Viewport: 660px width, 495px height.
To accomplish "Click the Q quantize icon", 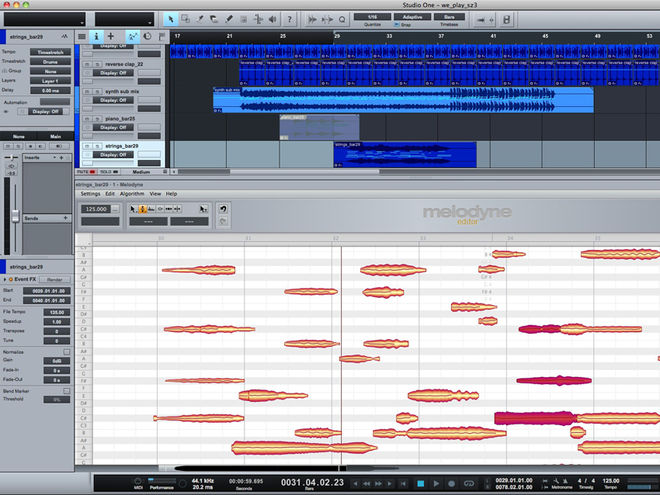I will 342,19.
